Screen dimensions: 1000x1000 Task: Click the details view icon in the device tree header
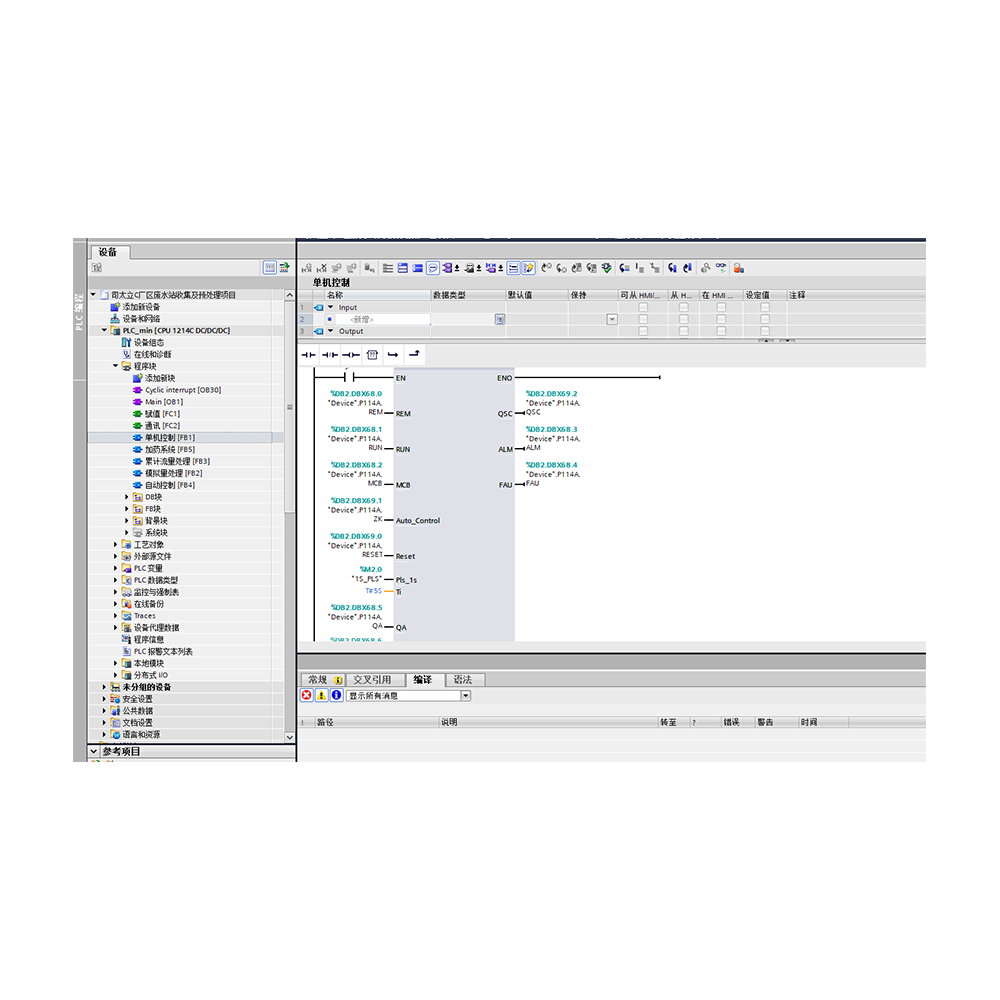pyautogui.click(x=270, y=268)
